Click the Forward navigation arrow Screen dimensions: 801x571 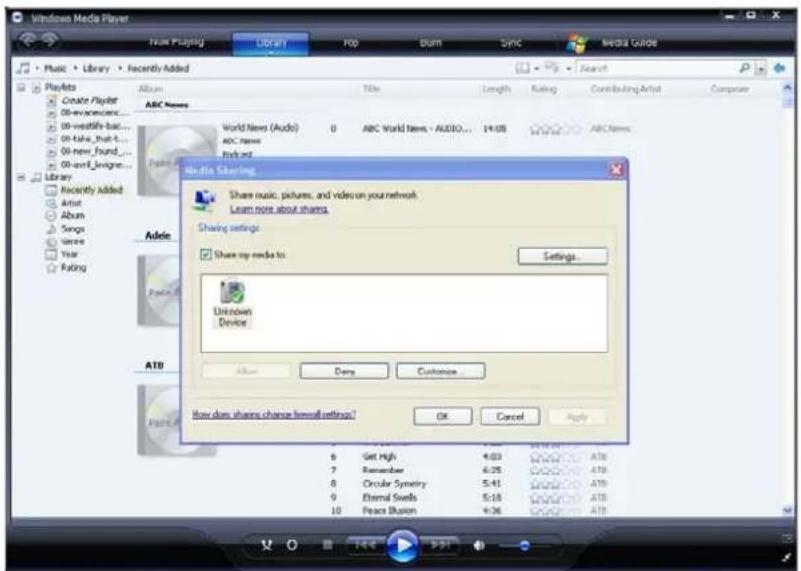50,39
